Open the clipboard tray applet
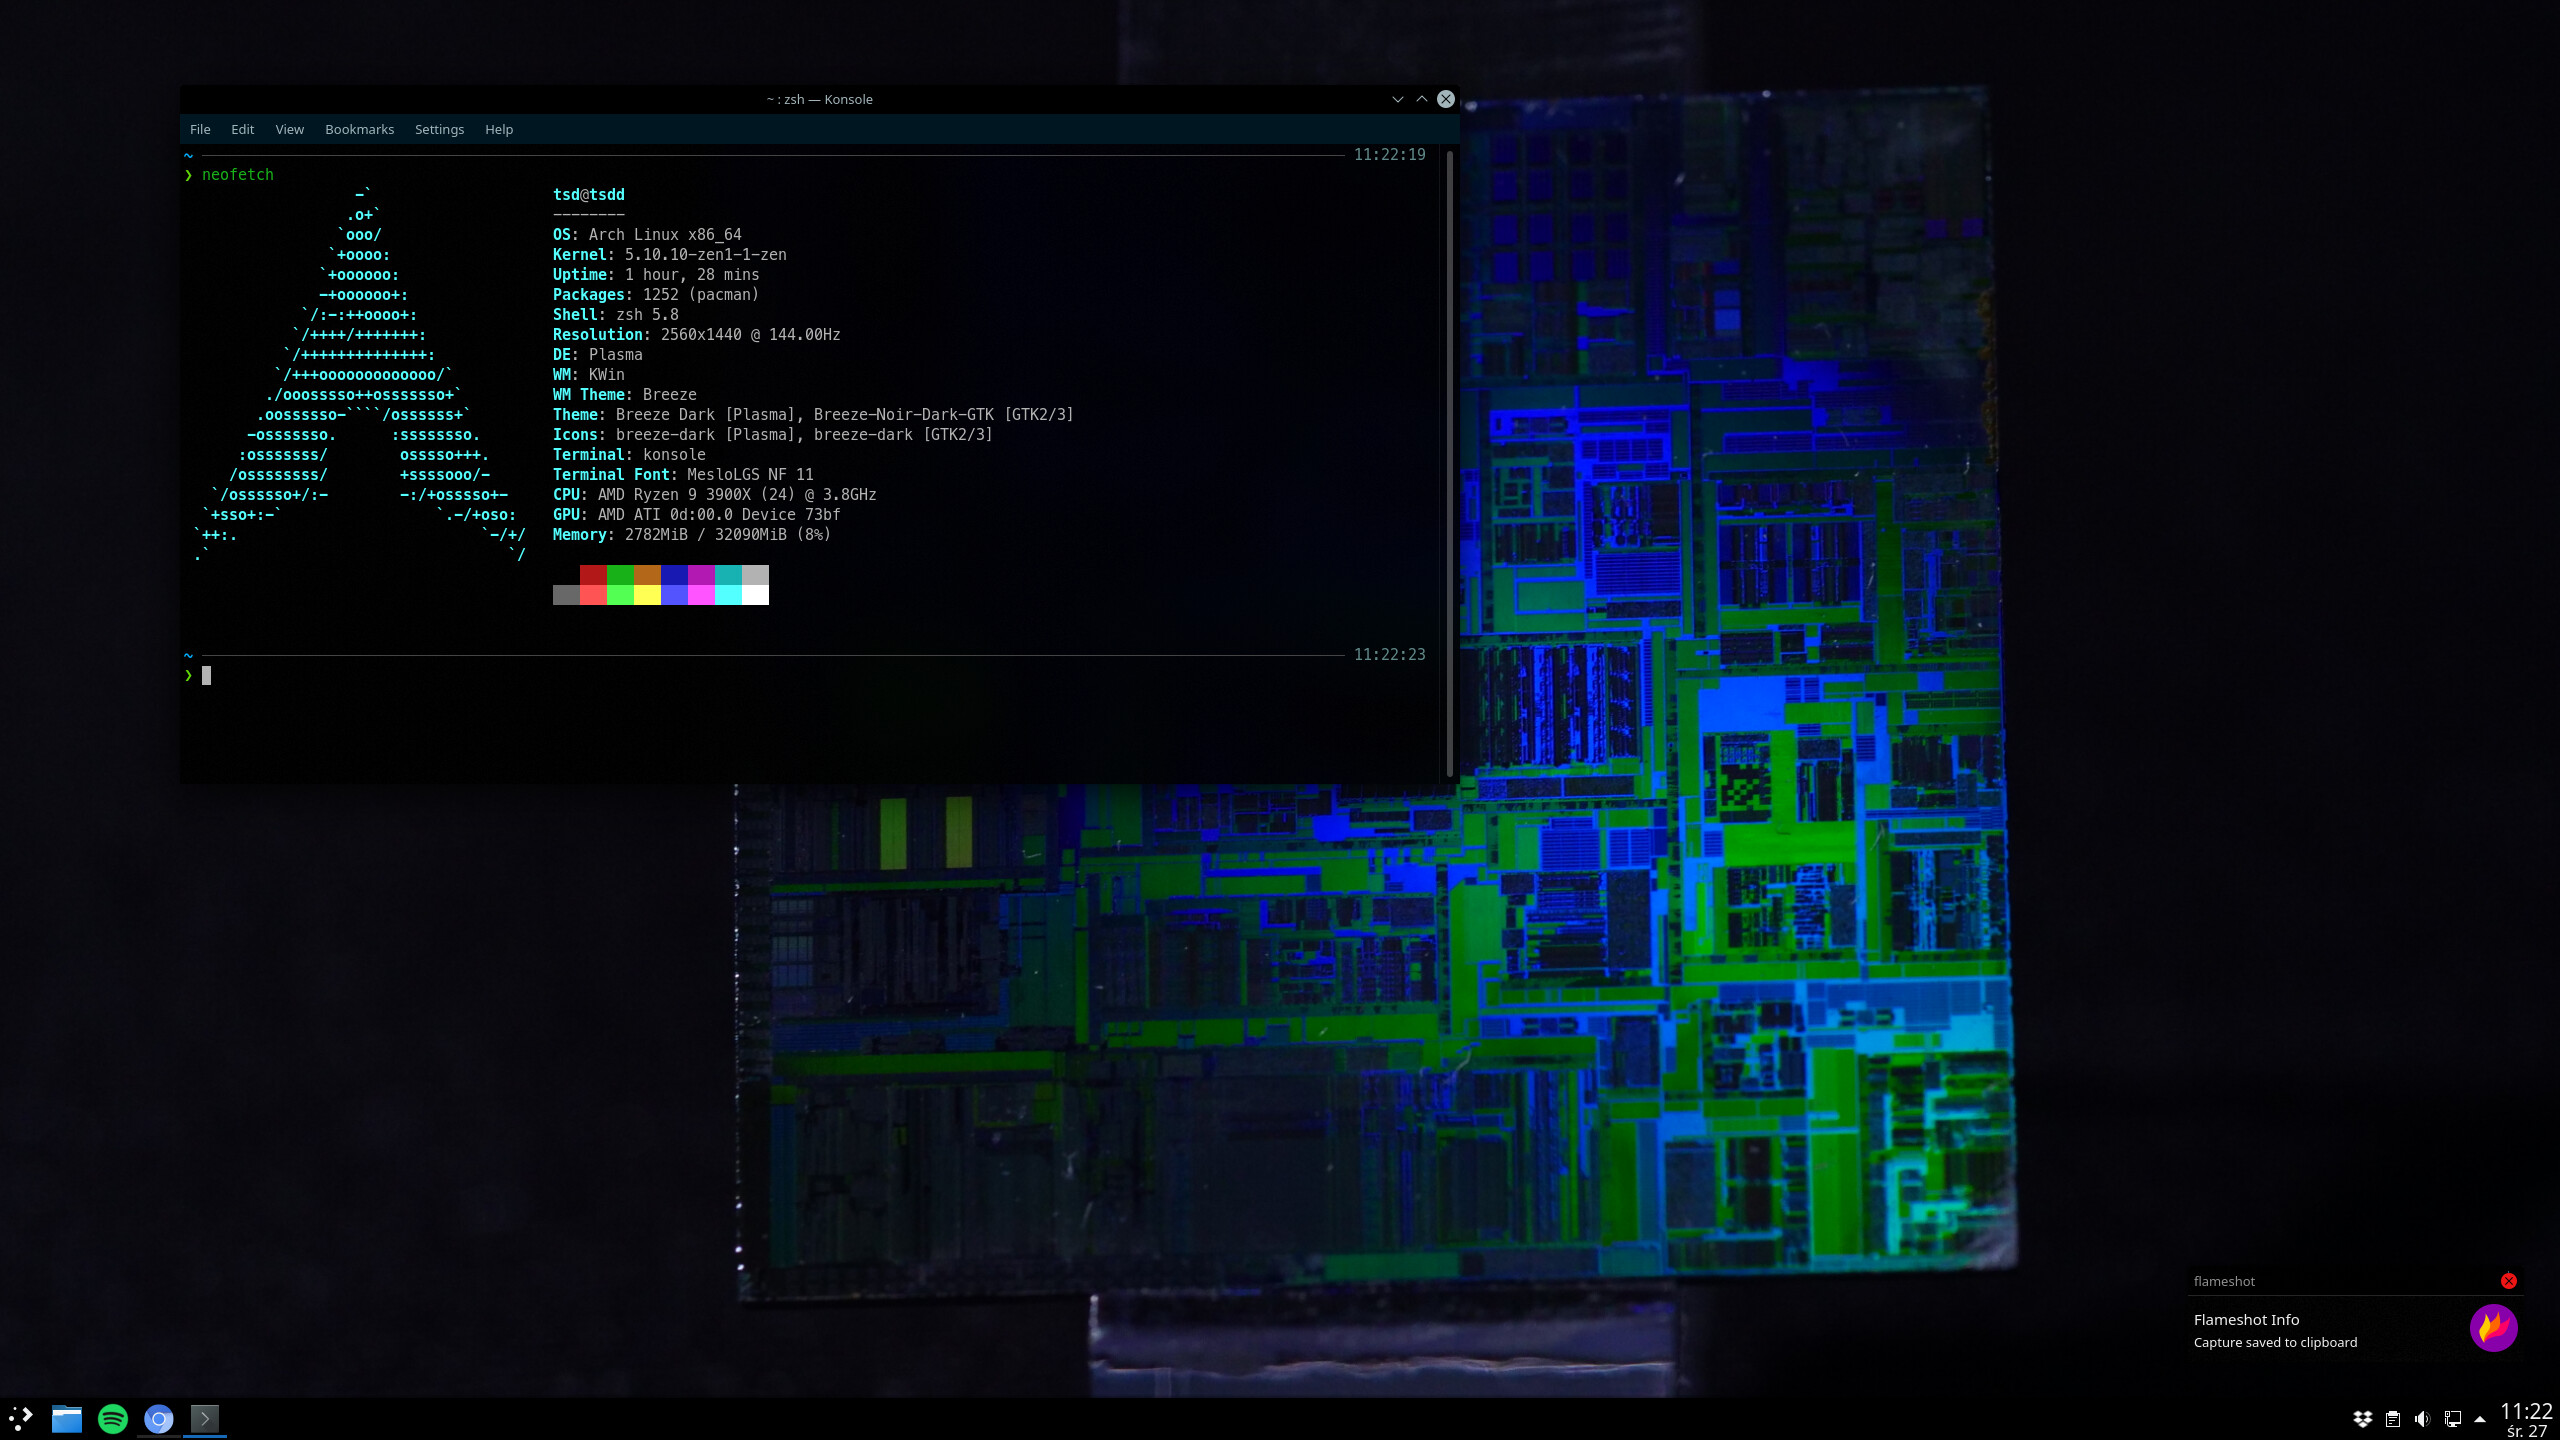2560x1440 pixels. [x=2392, y=1419]
